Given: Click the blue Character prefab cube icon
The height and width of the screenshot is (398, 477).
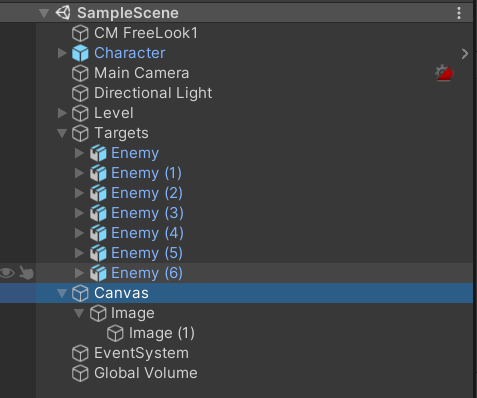Looking at the screenshot, I should [x=80, y=53].
